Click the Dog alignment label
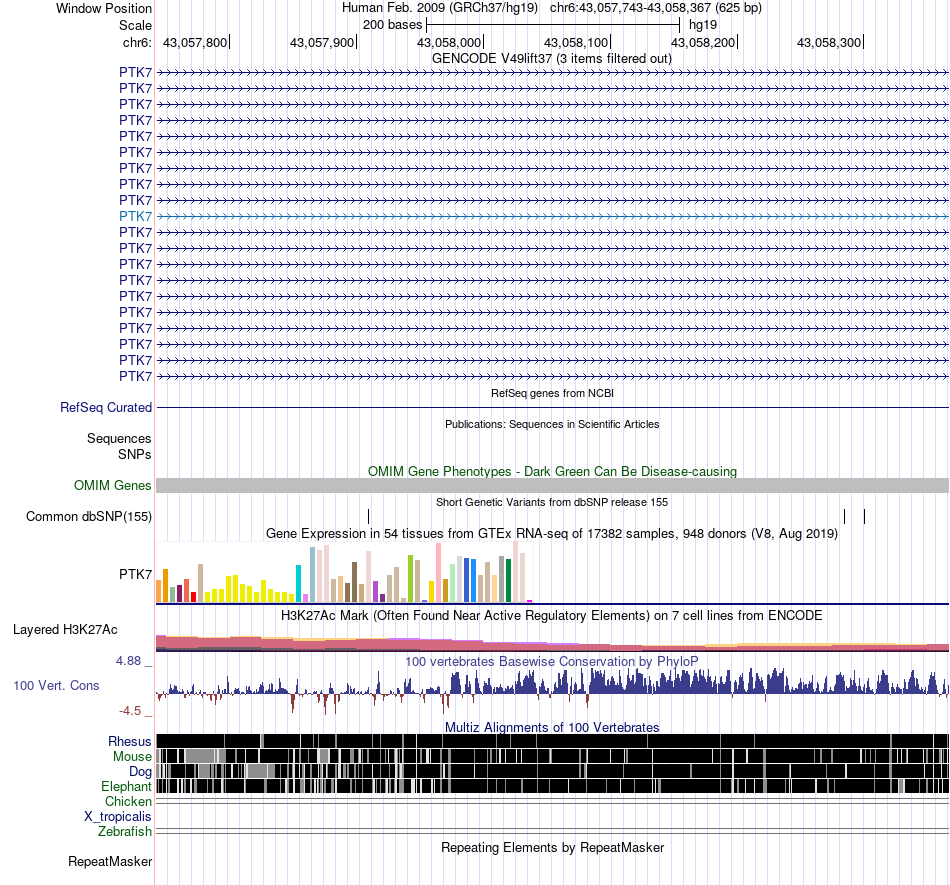The image size is (950, 885). 140,772
